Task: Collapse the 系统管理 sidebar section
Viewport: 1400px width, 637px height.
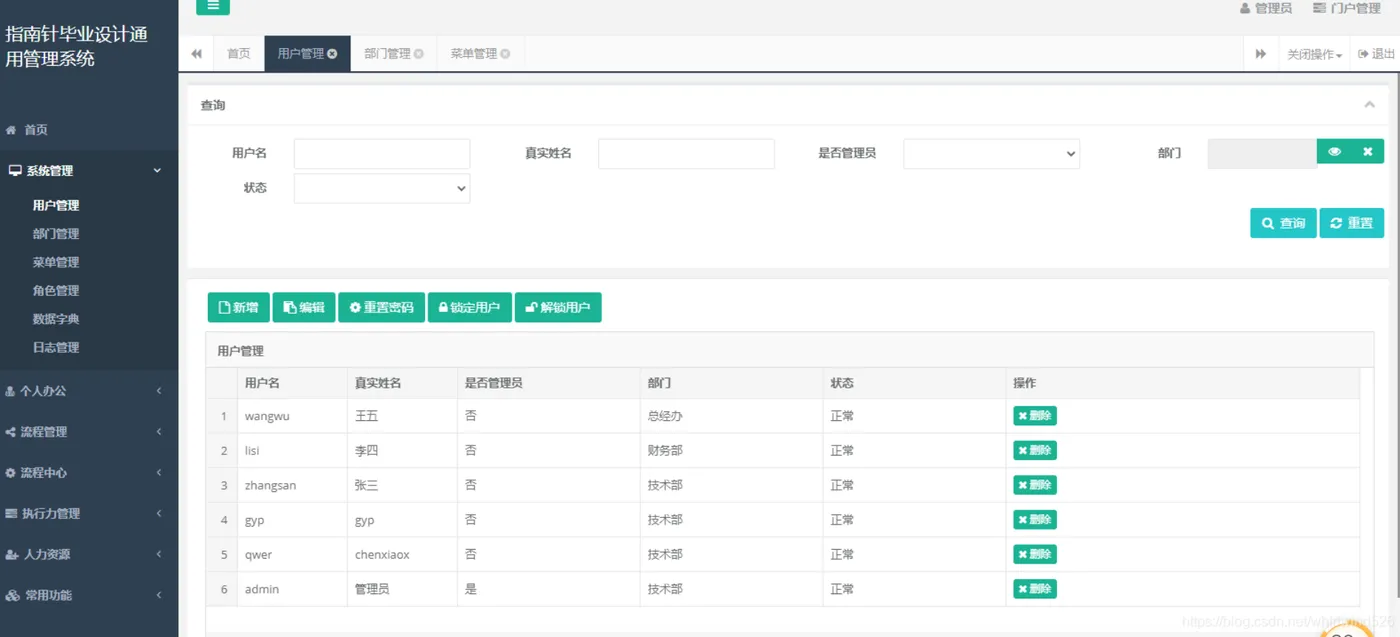Action: coord(89,171)
